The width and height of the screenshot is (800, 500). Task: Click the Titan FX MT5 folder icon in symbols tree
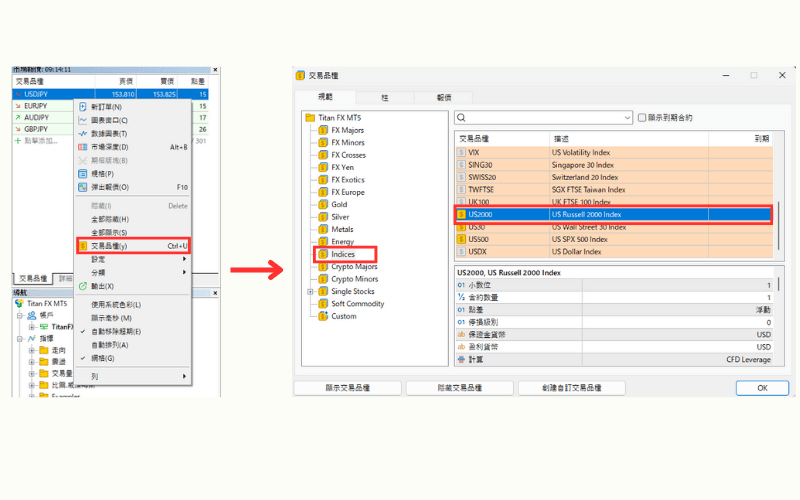point(310,118)
